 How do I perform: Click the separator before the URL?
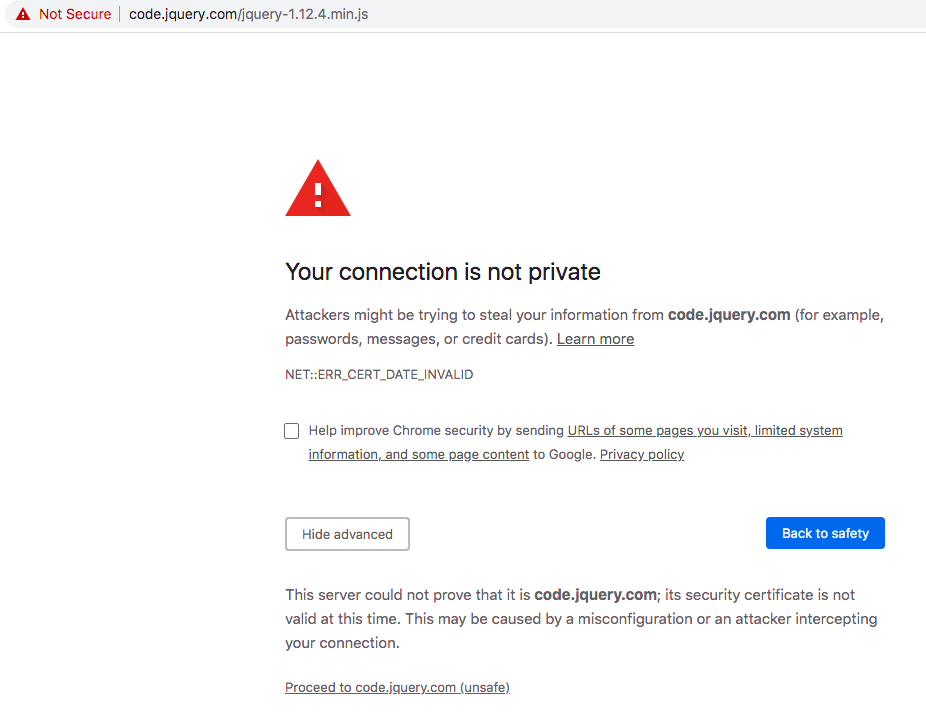pos(118,14)
